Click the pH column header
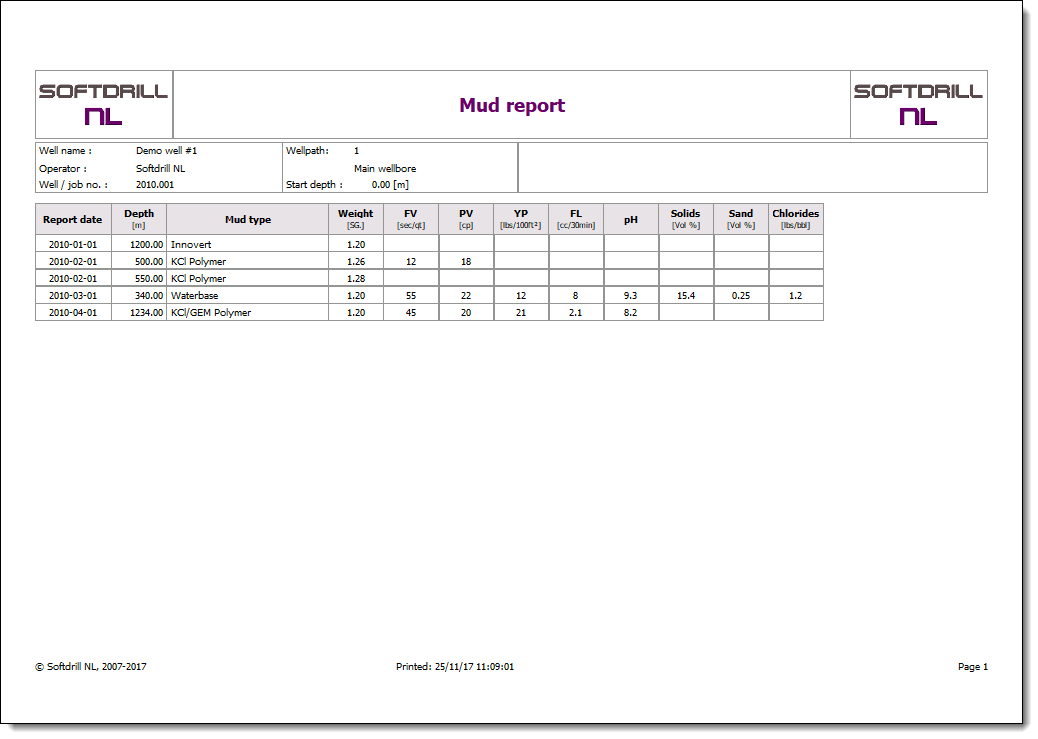Viewport: 1038px width, 739px height. coord(630,220)
